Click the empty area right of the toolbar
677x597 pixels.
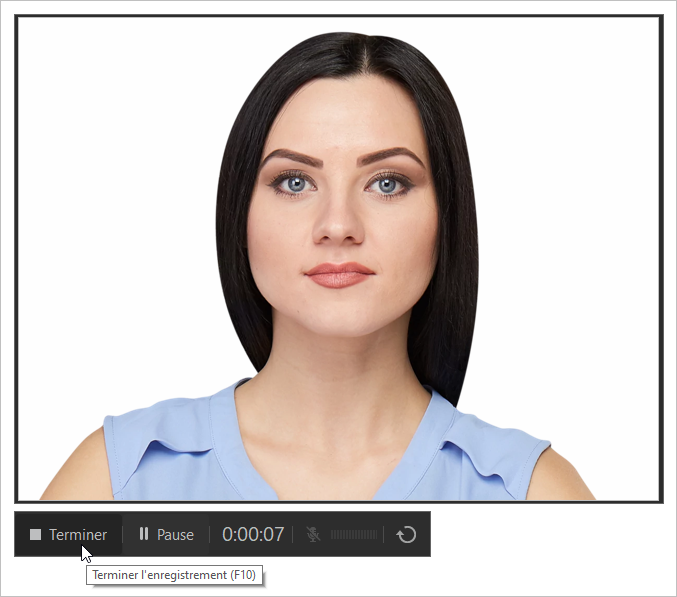coord(550,535)
